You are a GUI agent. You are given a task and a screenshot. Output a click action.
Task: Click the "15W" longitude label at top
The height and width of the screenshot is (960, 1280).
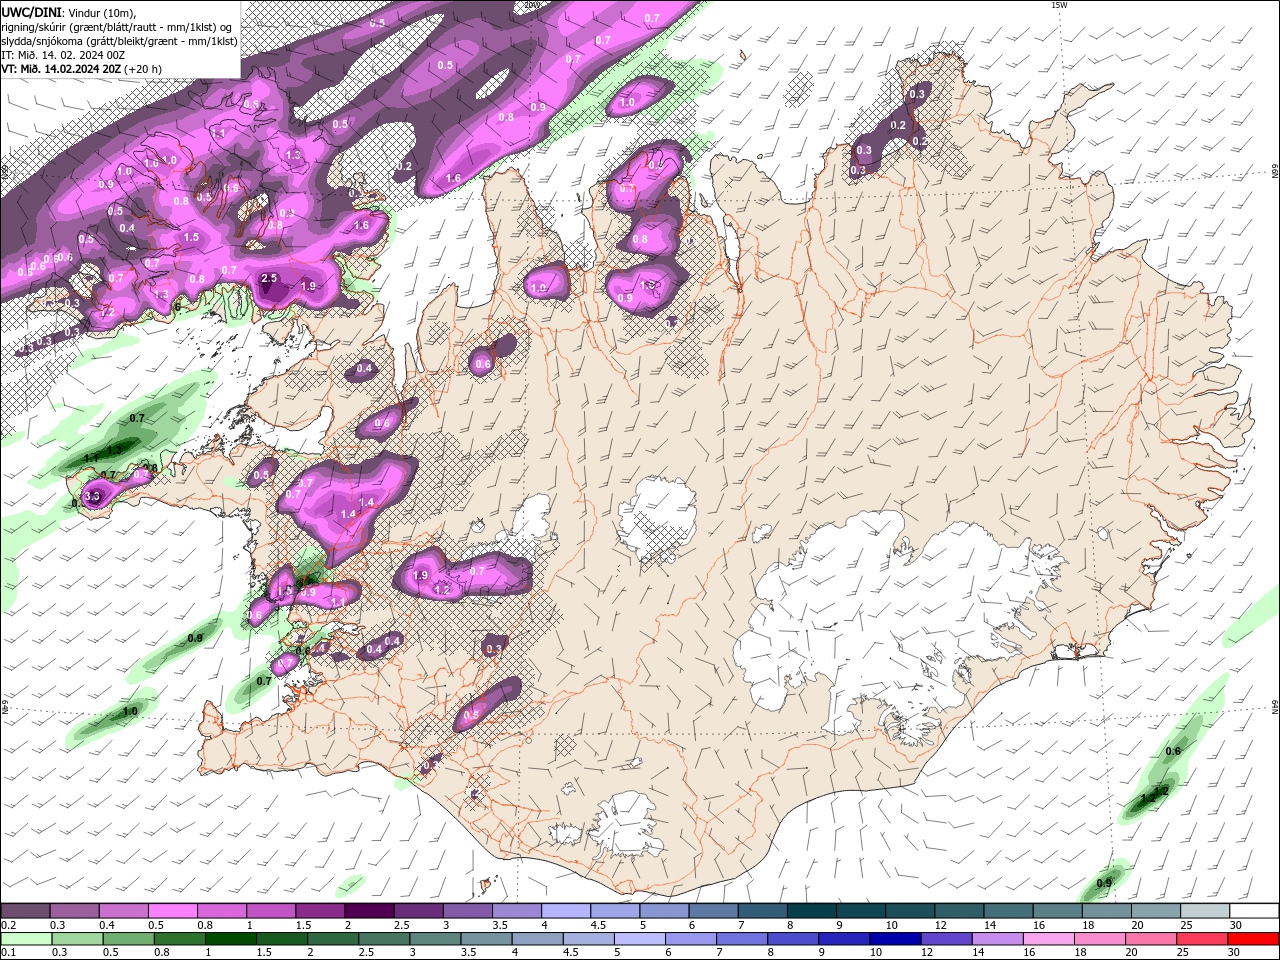[1059, 5]
